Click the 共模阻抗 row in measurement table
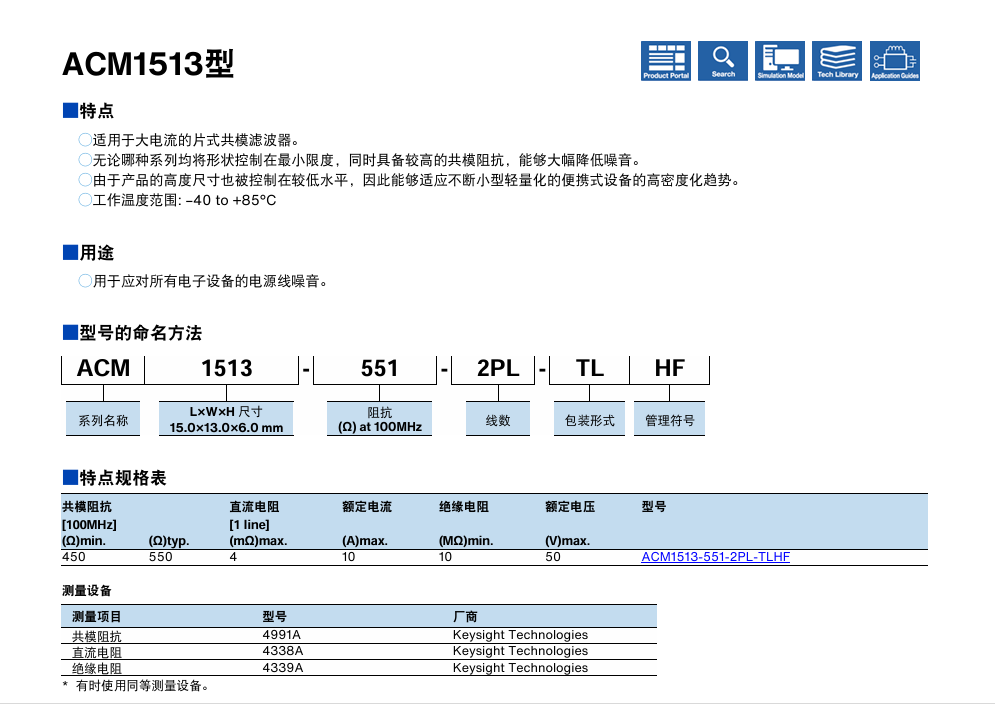995x704 pixels. pyautogui.click(x=359, y=635)
